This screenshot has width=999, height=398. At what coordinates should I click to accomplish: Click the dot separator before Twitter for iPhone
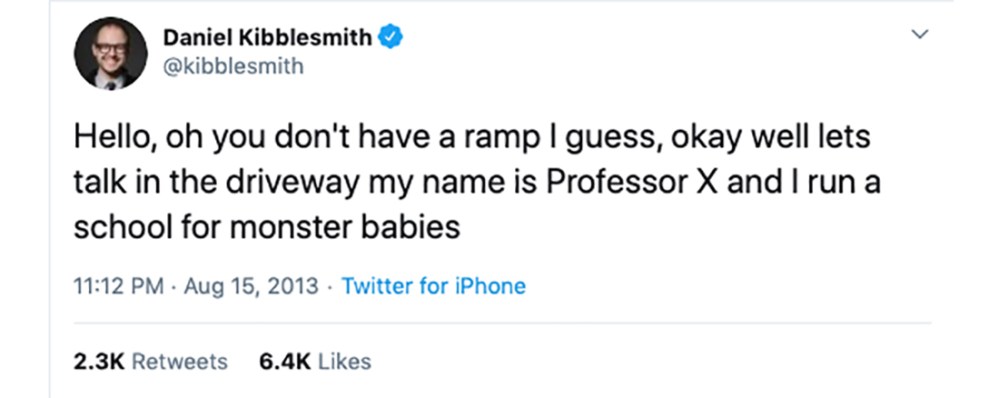point(330,287)
